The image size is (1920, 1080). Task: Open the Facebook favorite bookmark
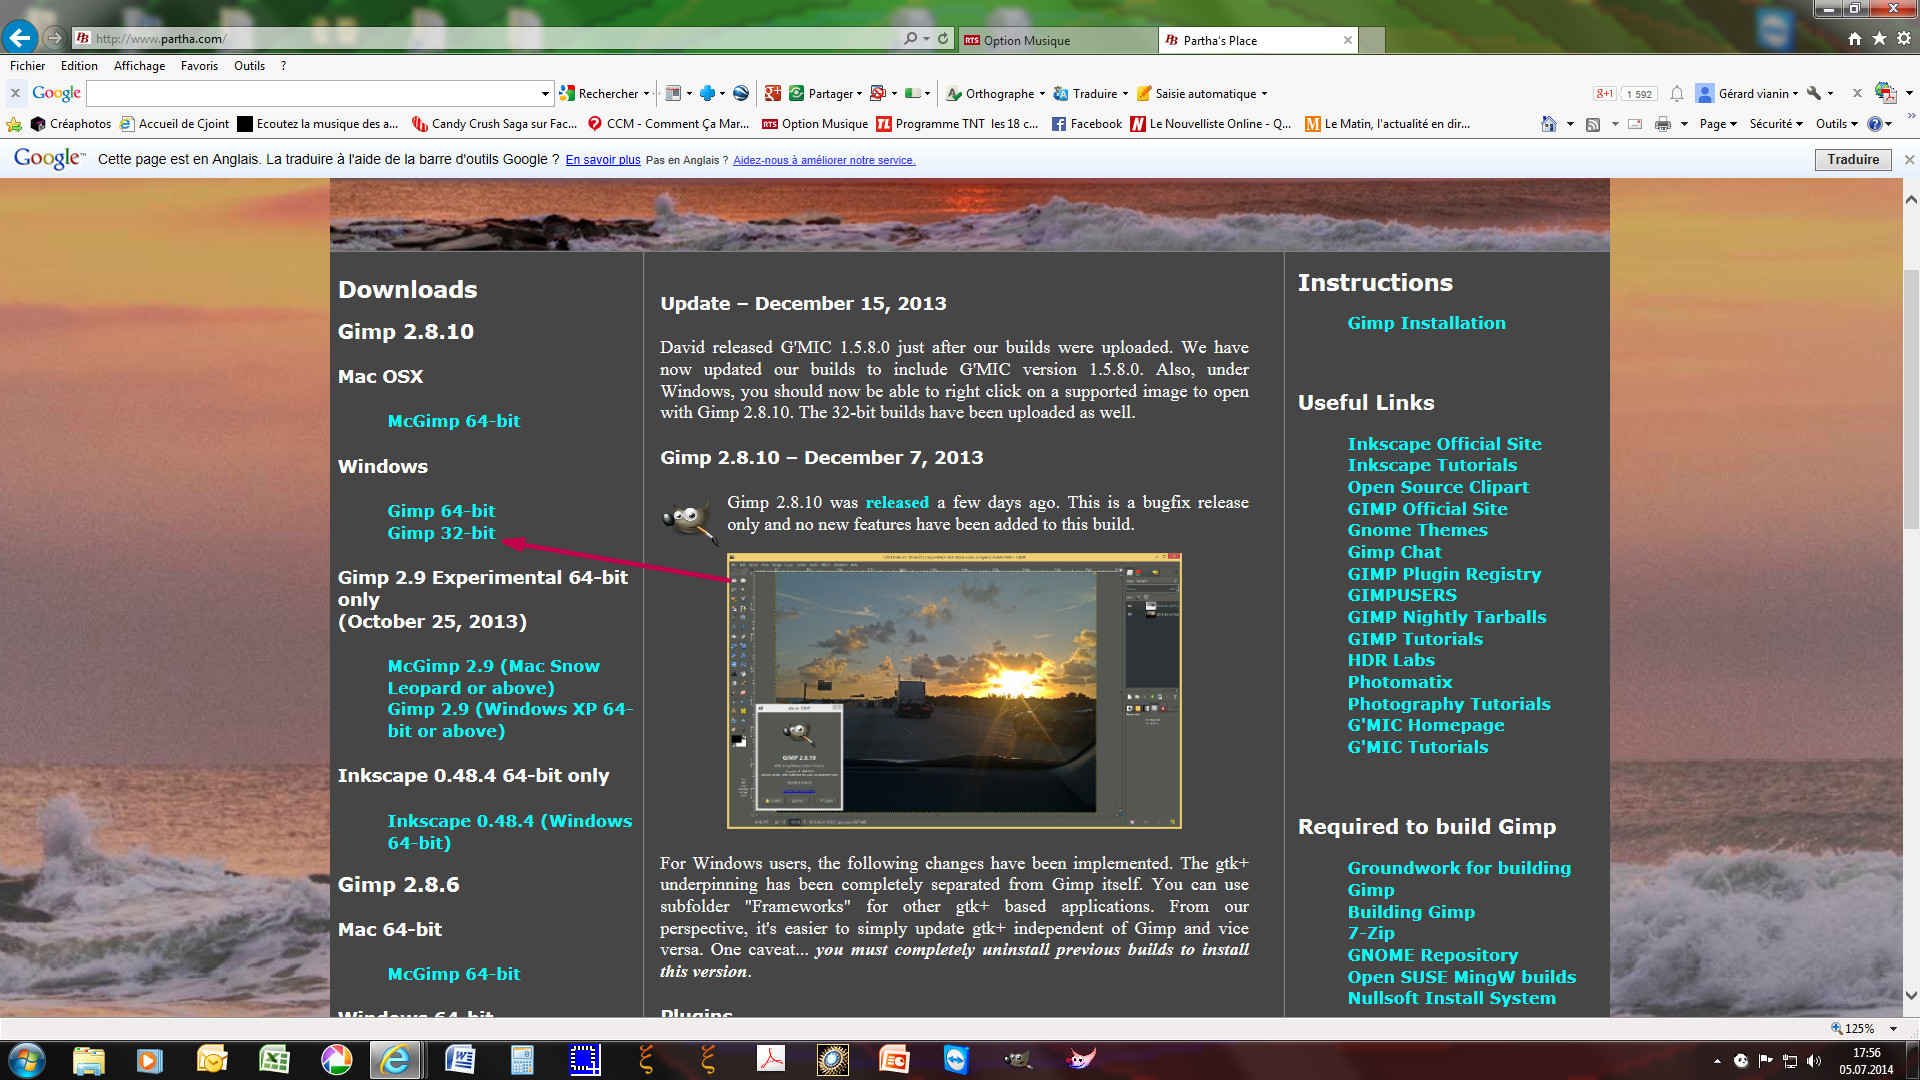1087,124
